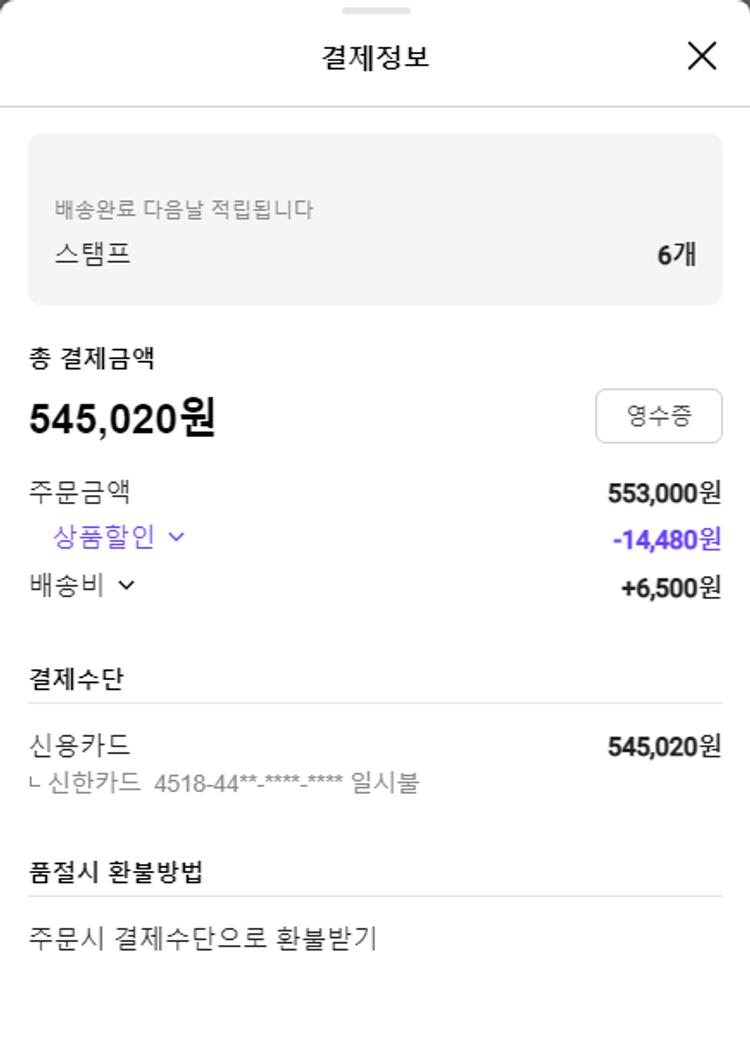Close the 결제정보 sheet with X
The width and height of the screenshot is (750, 1059).
702,56
